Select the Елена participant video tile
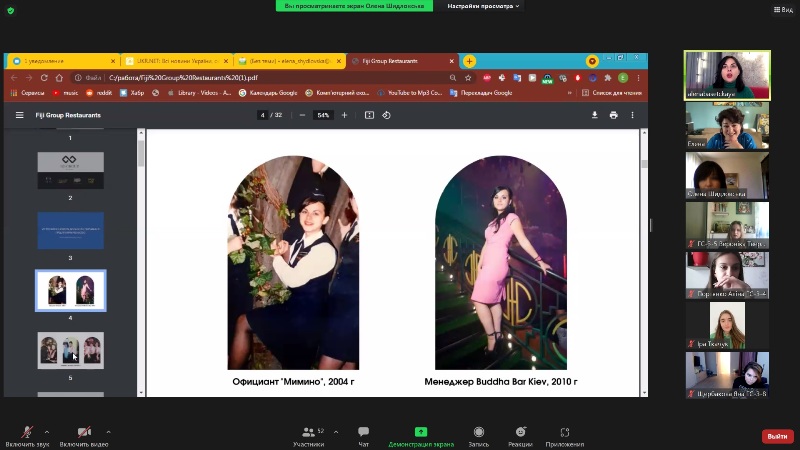 pyautogui.click(x=727, y=126)
